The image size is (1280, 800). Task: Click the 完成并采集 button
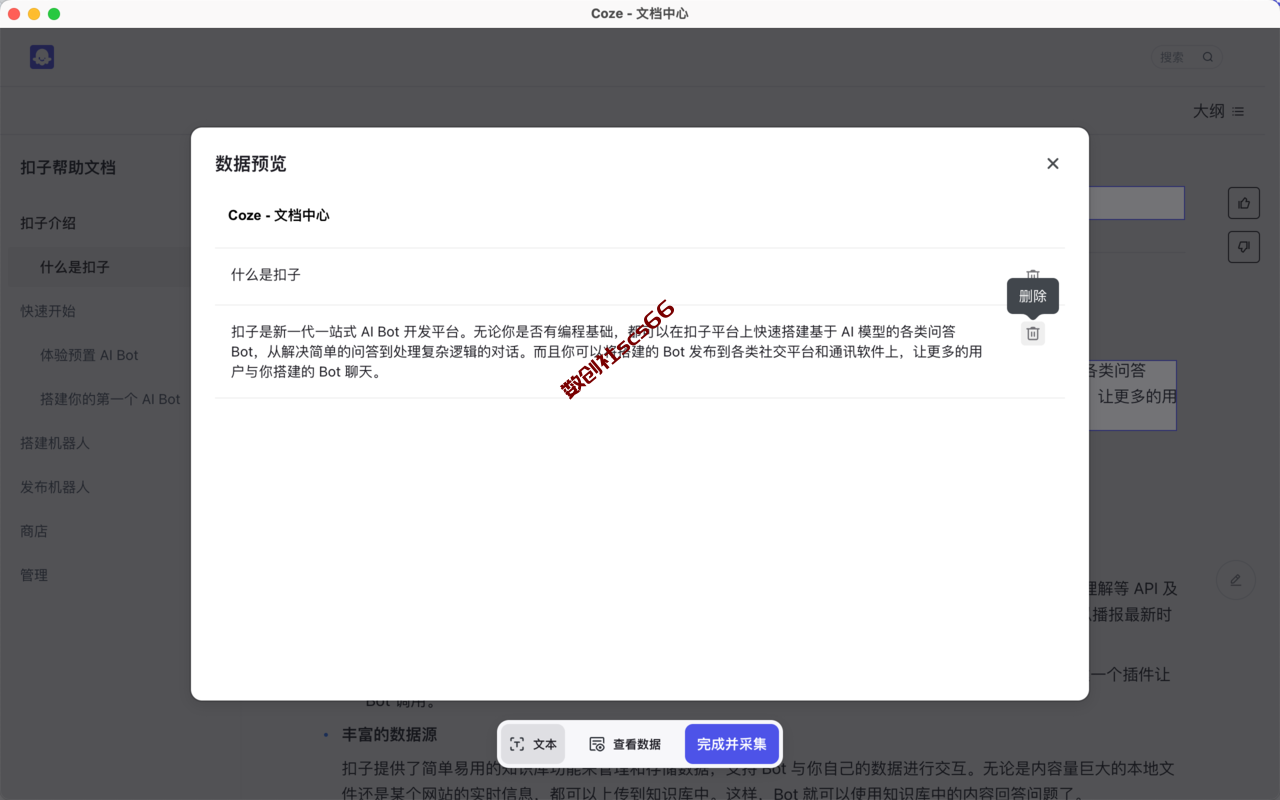pyautogui.click(x=732, y=744)
